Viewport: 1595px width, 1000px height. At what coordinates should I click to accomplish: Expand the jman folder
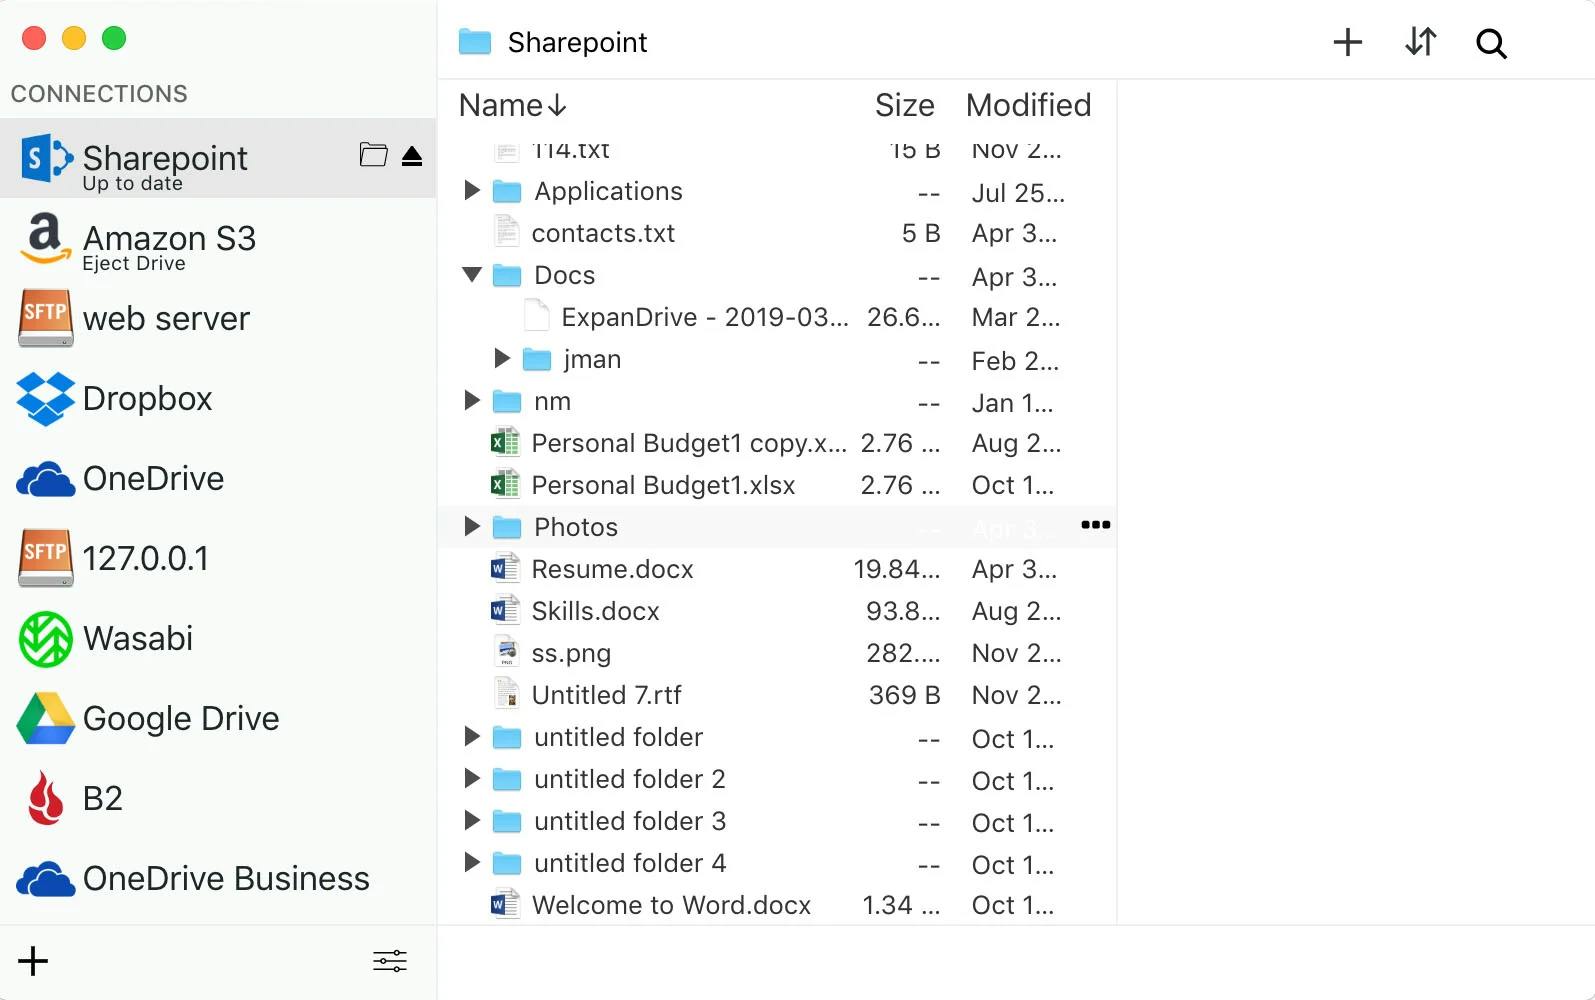coord(502,358)
